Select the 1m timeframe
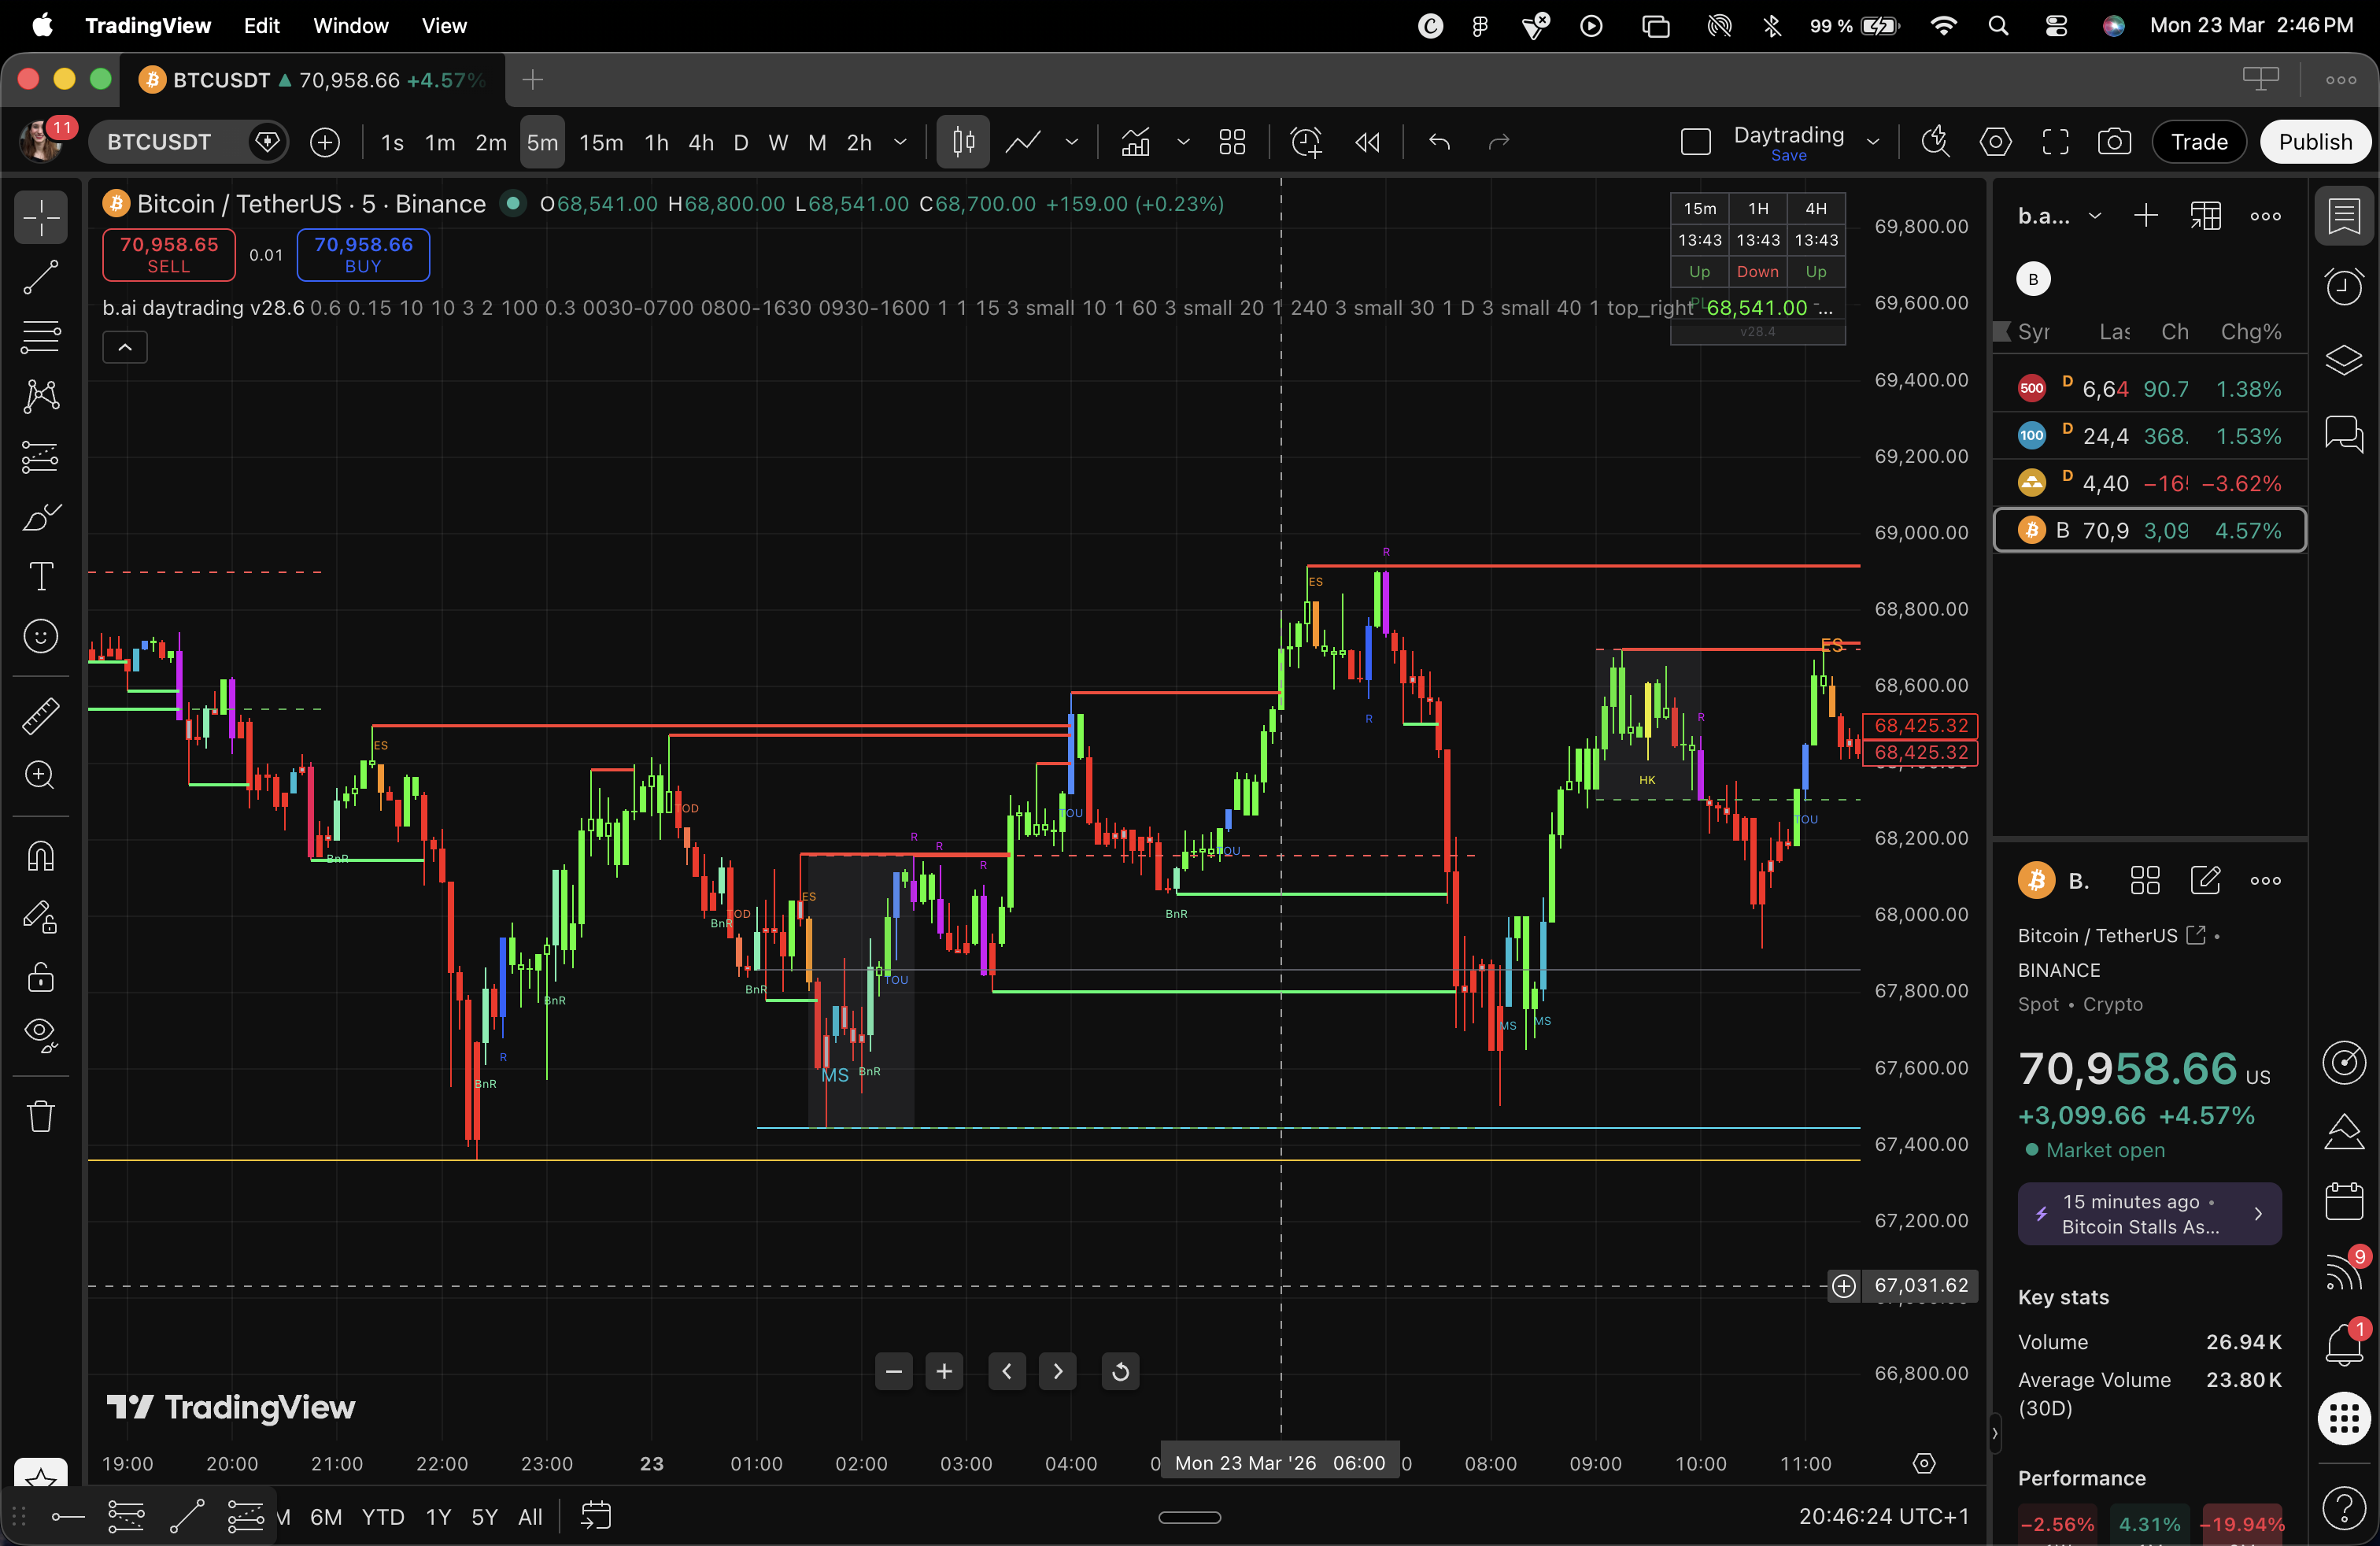 440,142
